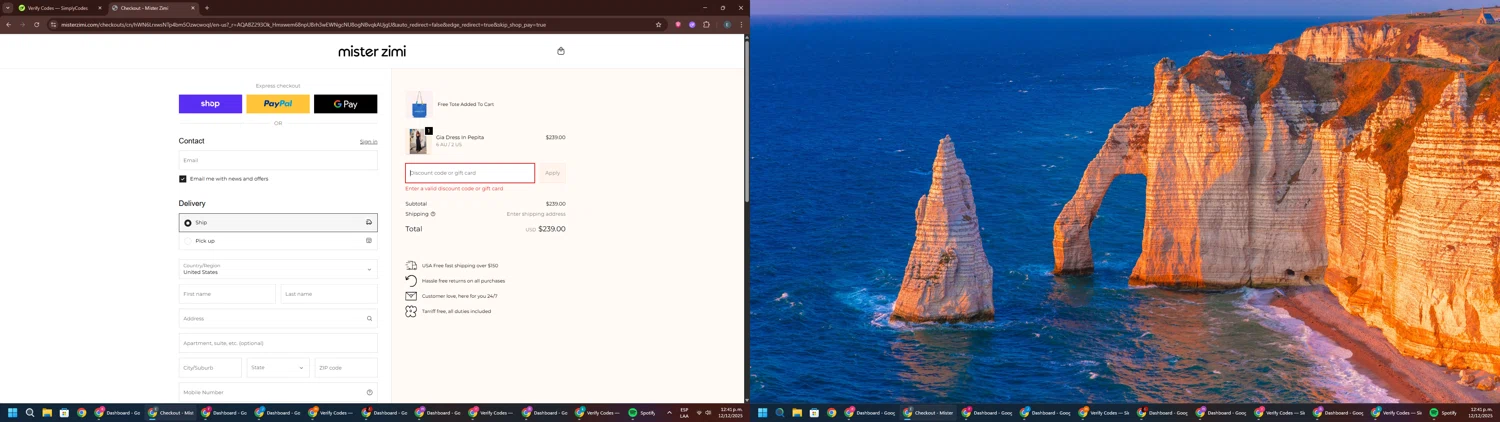The image size is (1500, 422).
Task: Click the purple extension icon in Chrome toolbar
Action: 692,24
